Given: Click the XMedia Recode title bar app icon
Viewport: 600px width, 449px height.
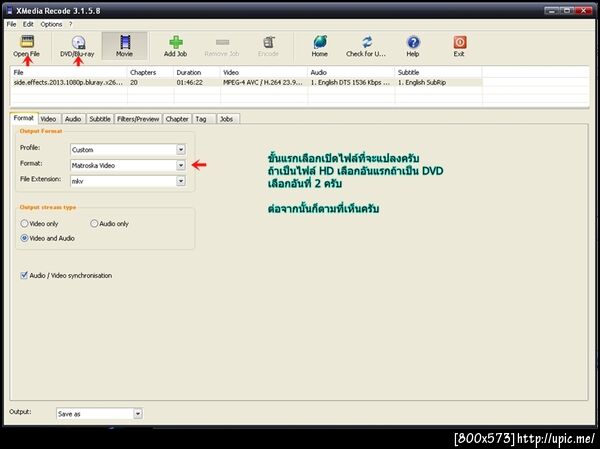Looking at the screenshot, I should [x=10, y=11].
